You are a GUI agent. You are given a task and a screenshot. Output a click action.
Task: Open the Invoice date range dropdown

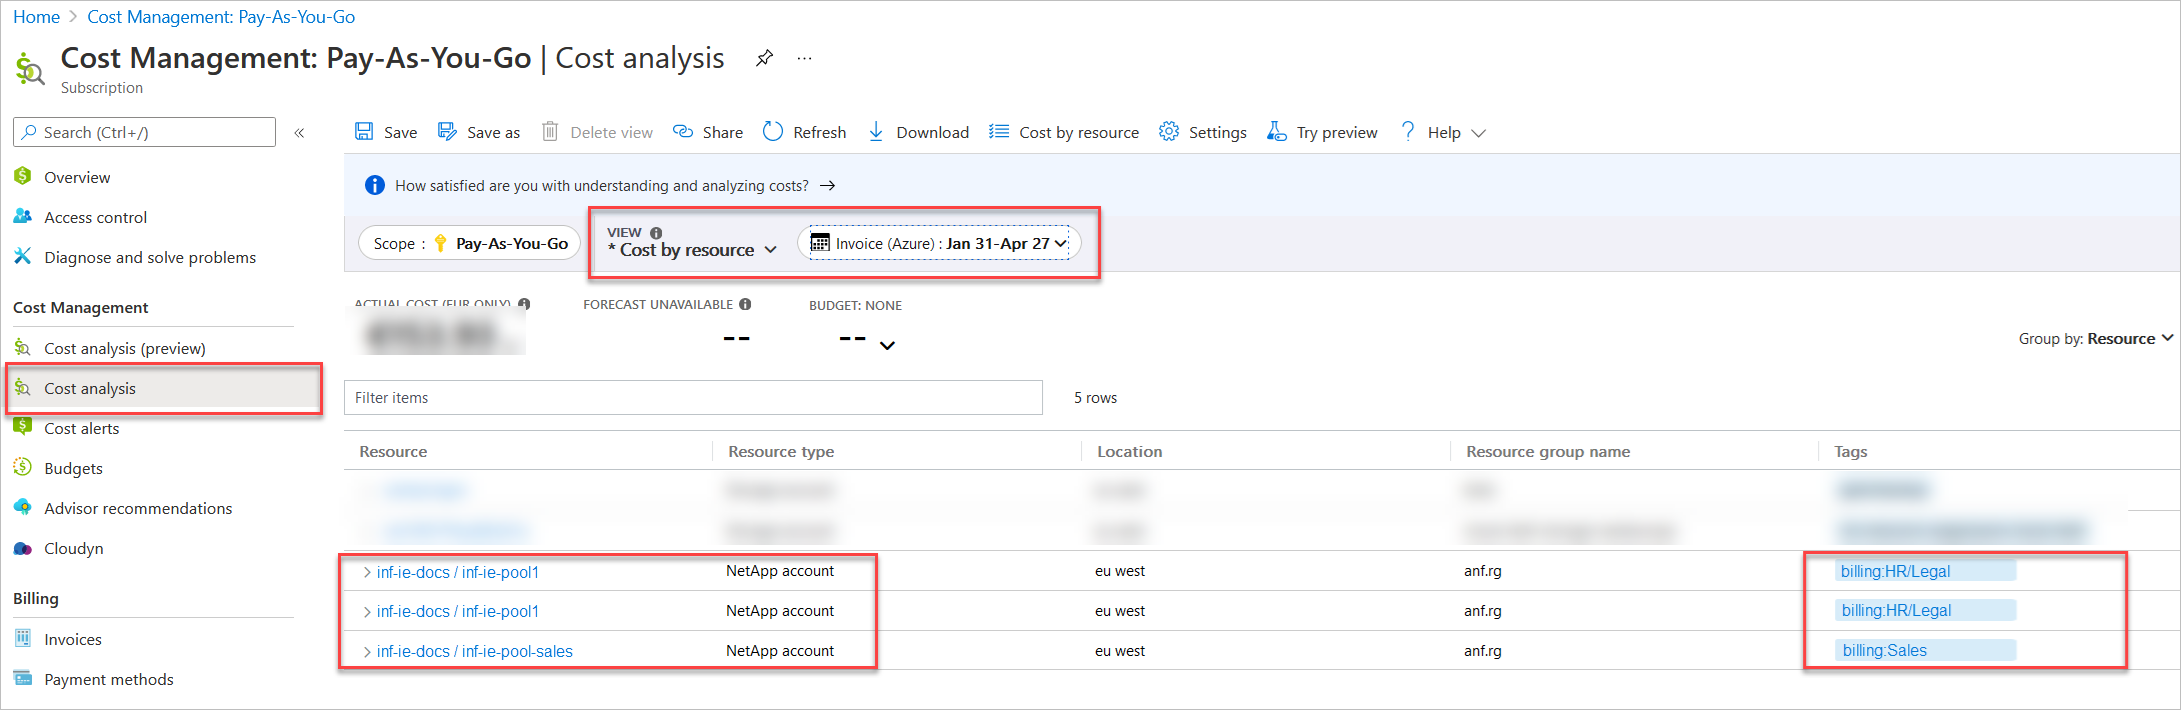(939, 243)
